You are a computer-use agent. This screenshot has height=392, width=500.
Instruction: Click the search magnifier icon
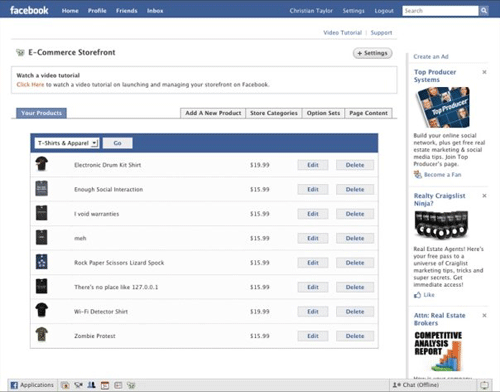pyautogui.click(x=484, y=11)
